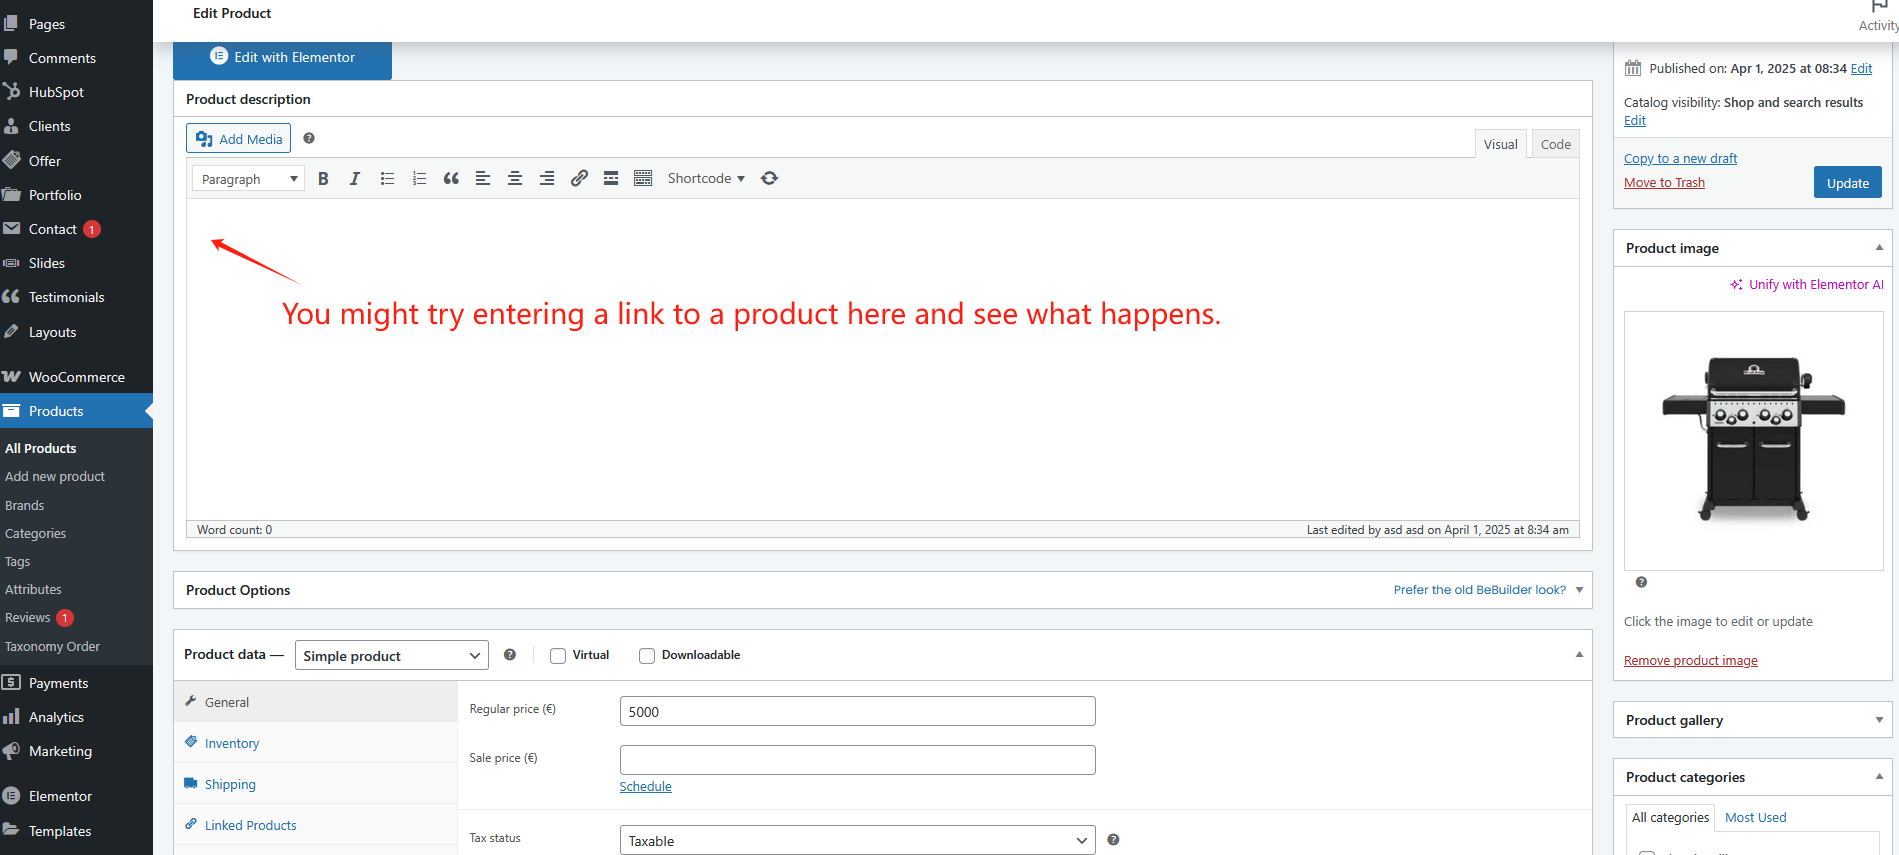Insert Read More tag icon
Screen dimensions: 1899x855
(611, 179)
